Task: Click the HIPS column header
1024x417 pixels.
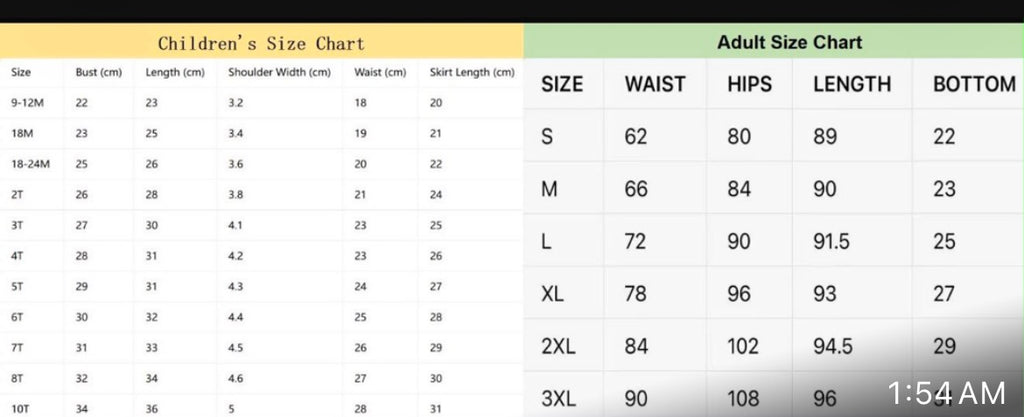Action: 749,84
